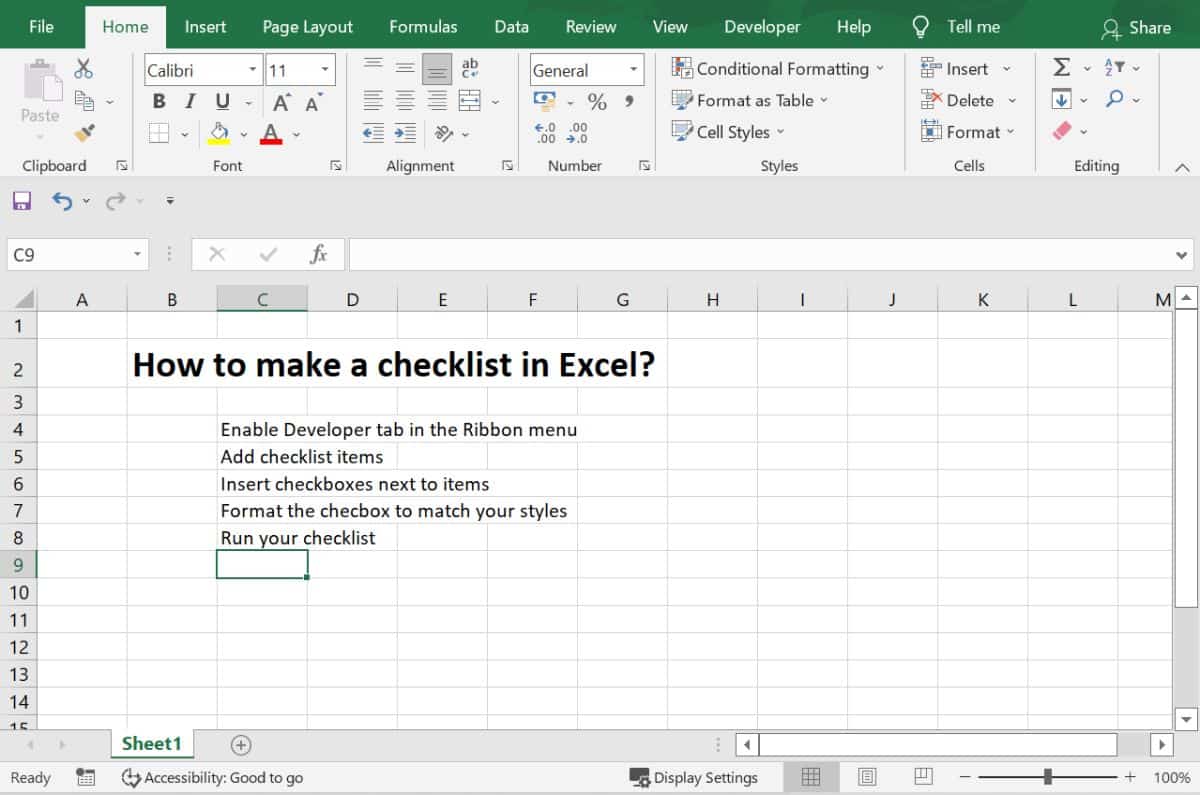Open the Formulas ribbon tab

[x=423, y=26]
